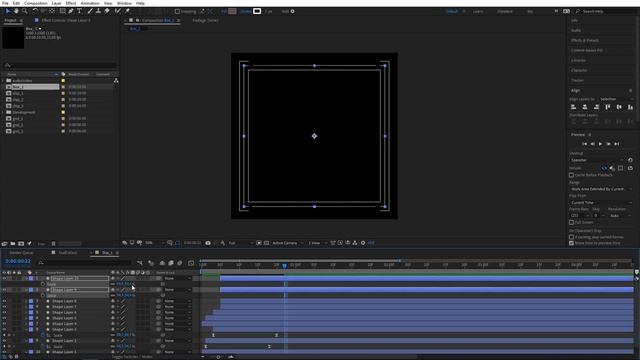
Task: Play preview in Preview panel
Action: [x=600, y=144]
